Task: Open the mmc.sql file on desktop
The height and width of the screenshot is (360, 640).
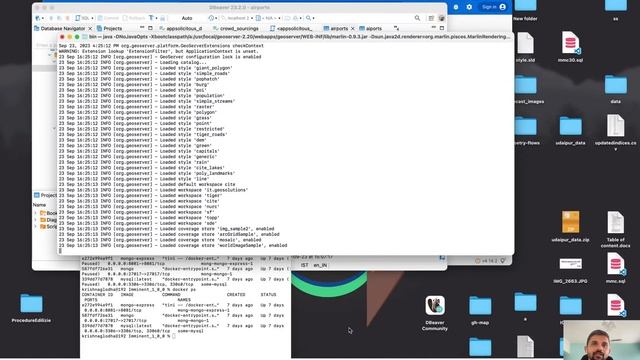Action: coord(616,268)
